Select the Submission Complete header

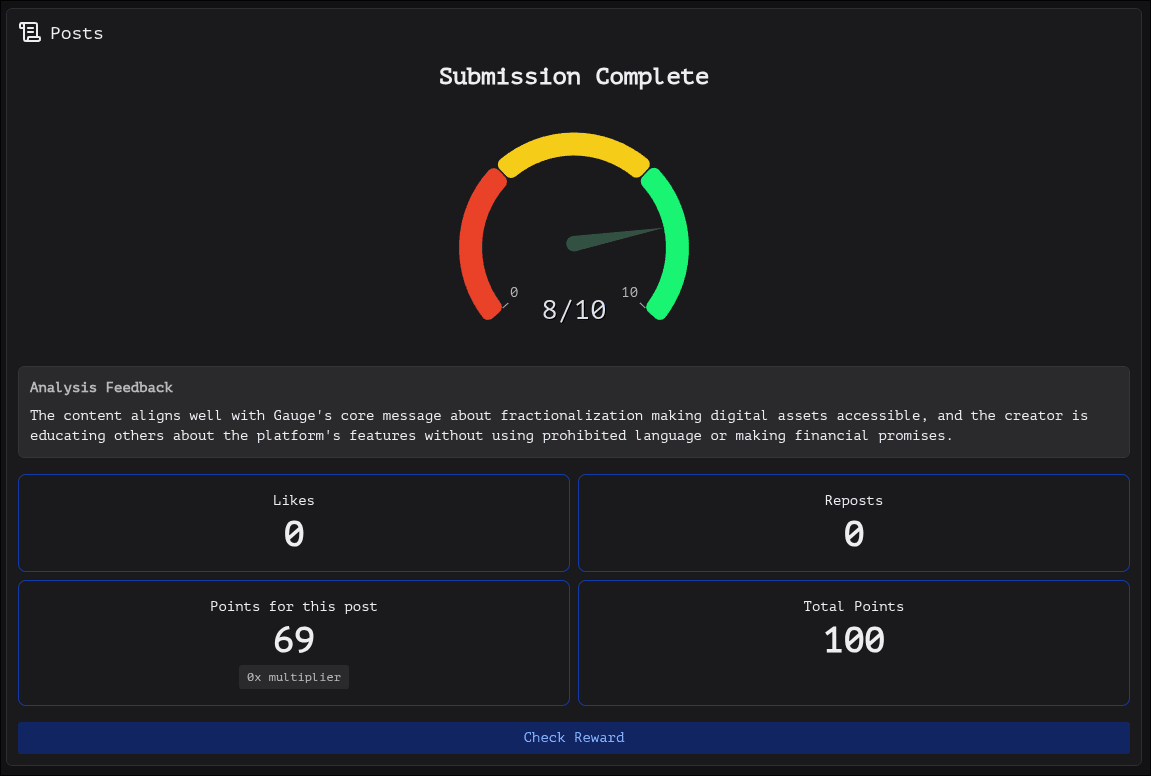[573, 76]
